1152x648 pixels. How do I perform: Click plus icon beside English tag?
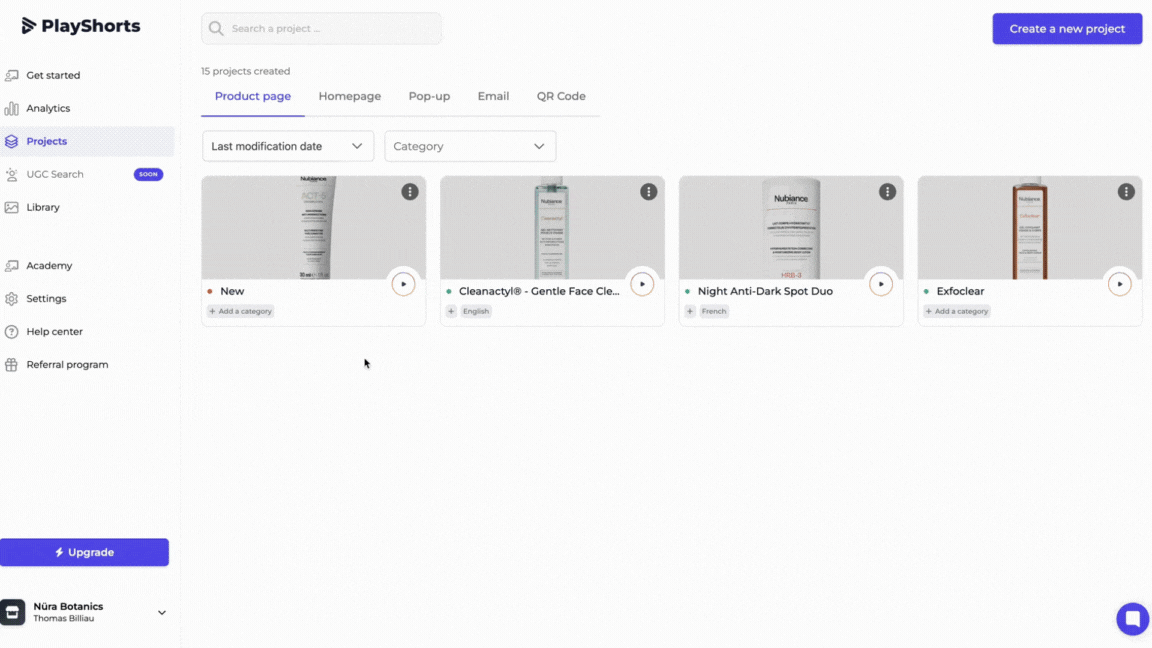[451, 312]
